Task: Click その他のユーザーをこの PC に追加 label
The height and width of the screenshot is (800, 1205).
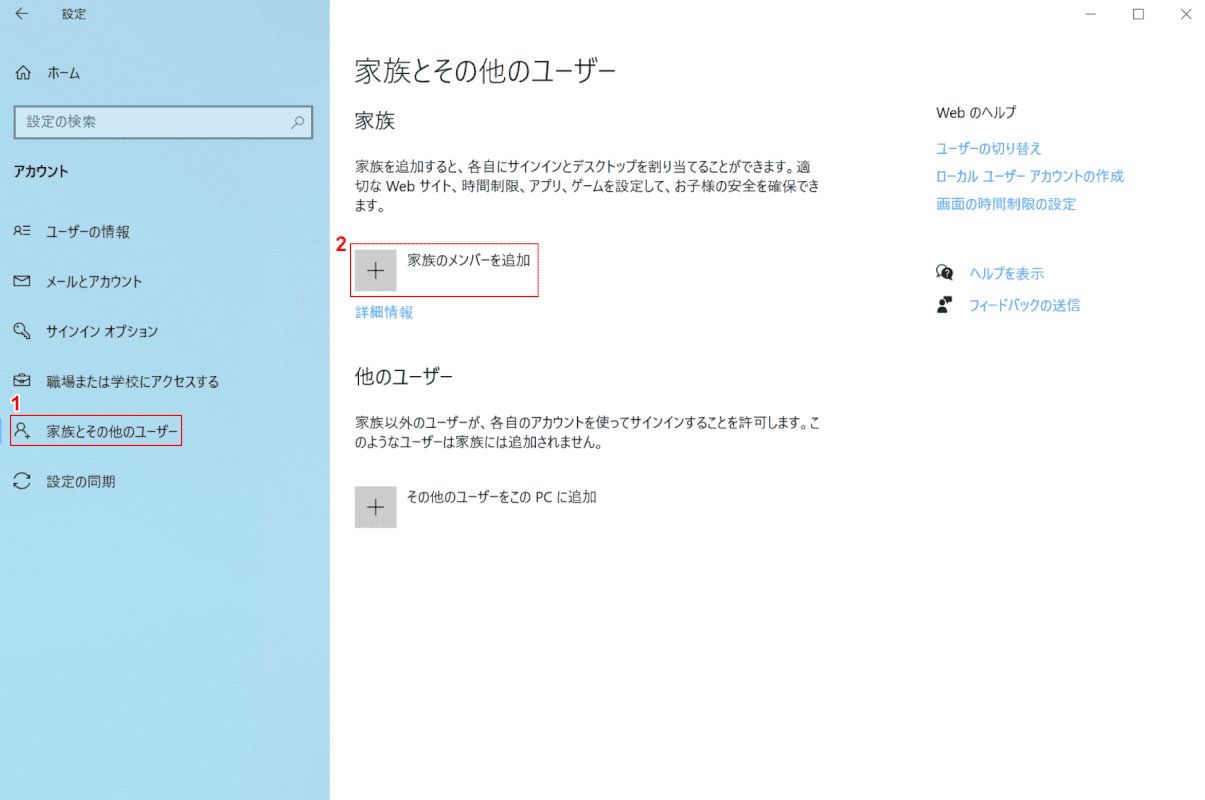Action: [502, 496]
